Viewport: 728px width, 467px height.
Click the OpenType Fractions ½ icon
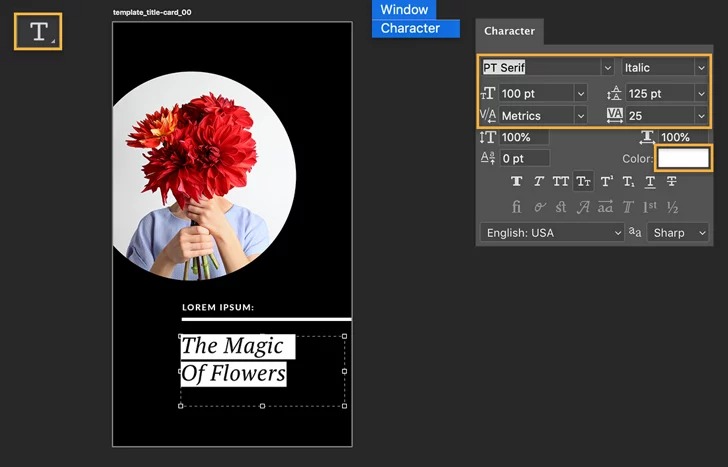pyautogui.click(x=672, y=207)
